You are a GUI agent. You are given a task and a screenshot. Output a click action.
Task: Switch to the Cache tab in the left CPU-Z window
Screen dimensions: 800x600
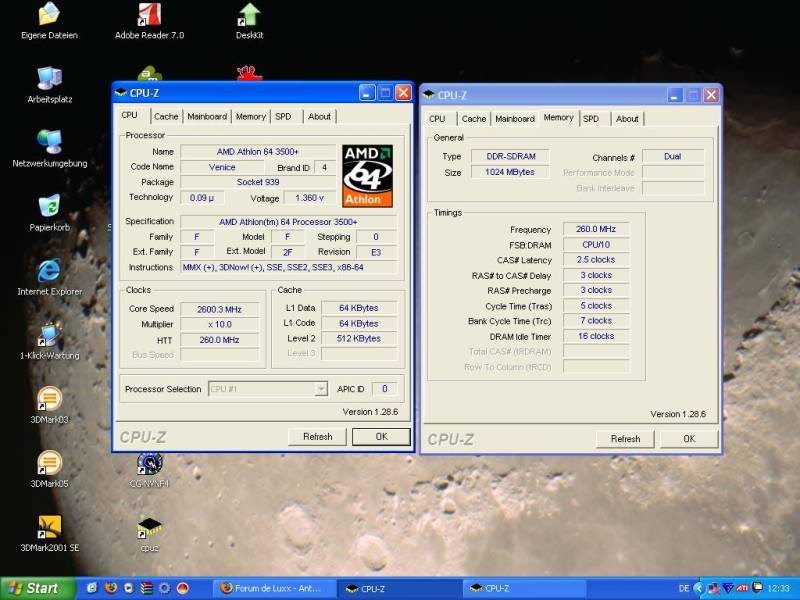166,116
